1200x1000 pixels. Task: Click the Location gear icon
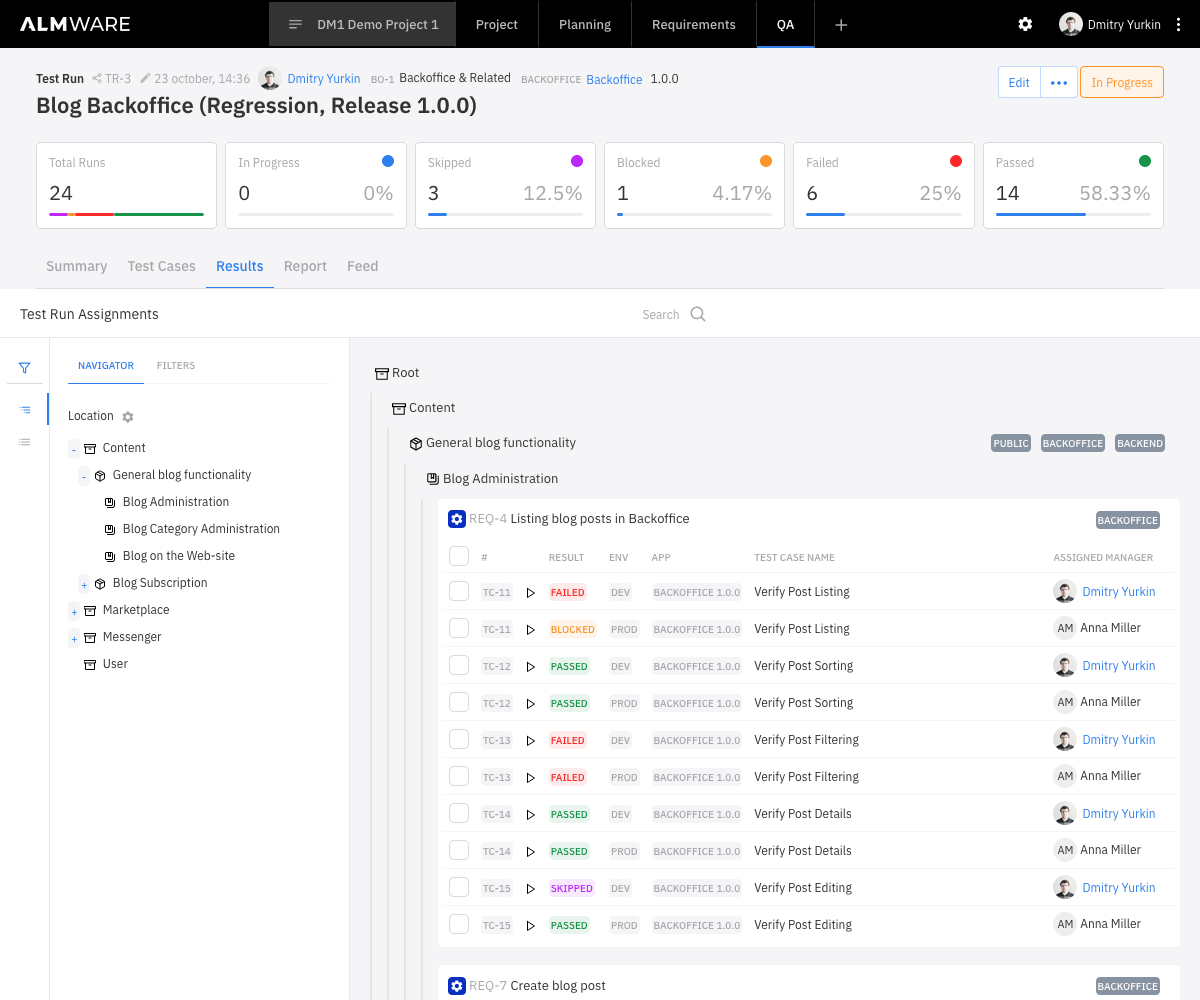pos(128,417)
